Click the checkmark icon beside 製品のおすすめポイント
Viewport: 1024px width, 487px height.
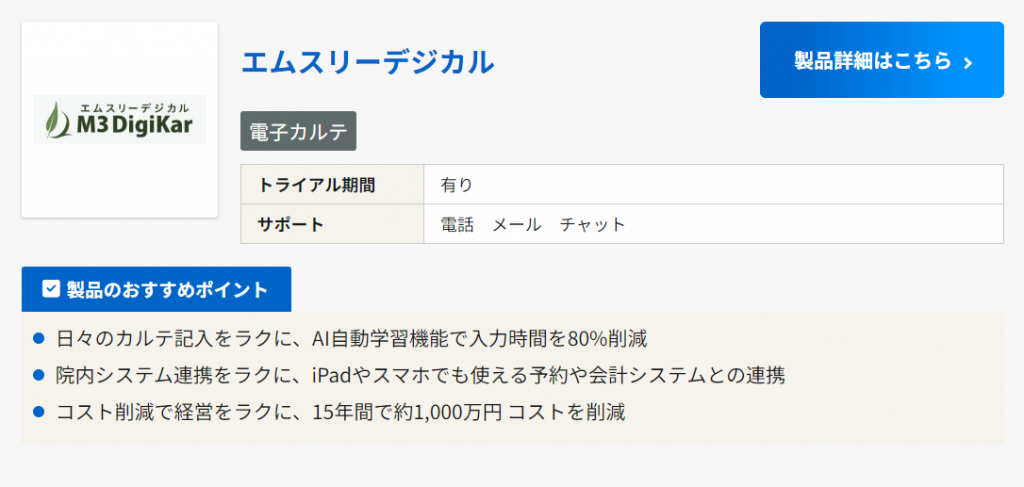click(51, 289)
